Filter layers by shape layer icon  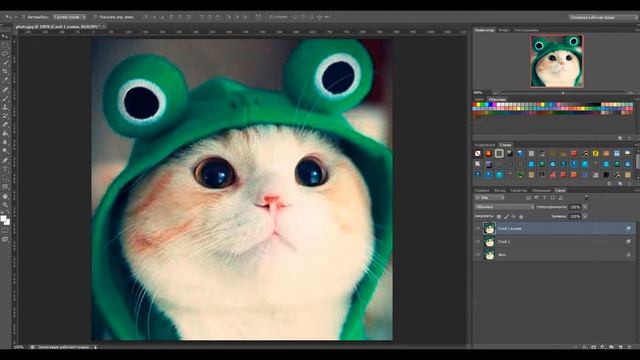[553, 198]
